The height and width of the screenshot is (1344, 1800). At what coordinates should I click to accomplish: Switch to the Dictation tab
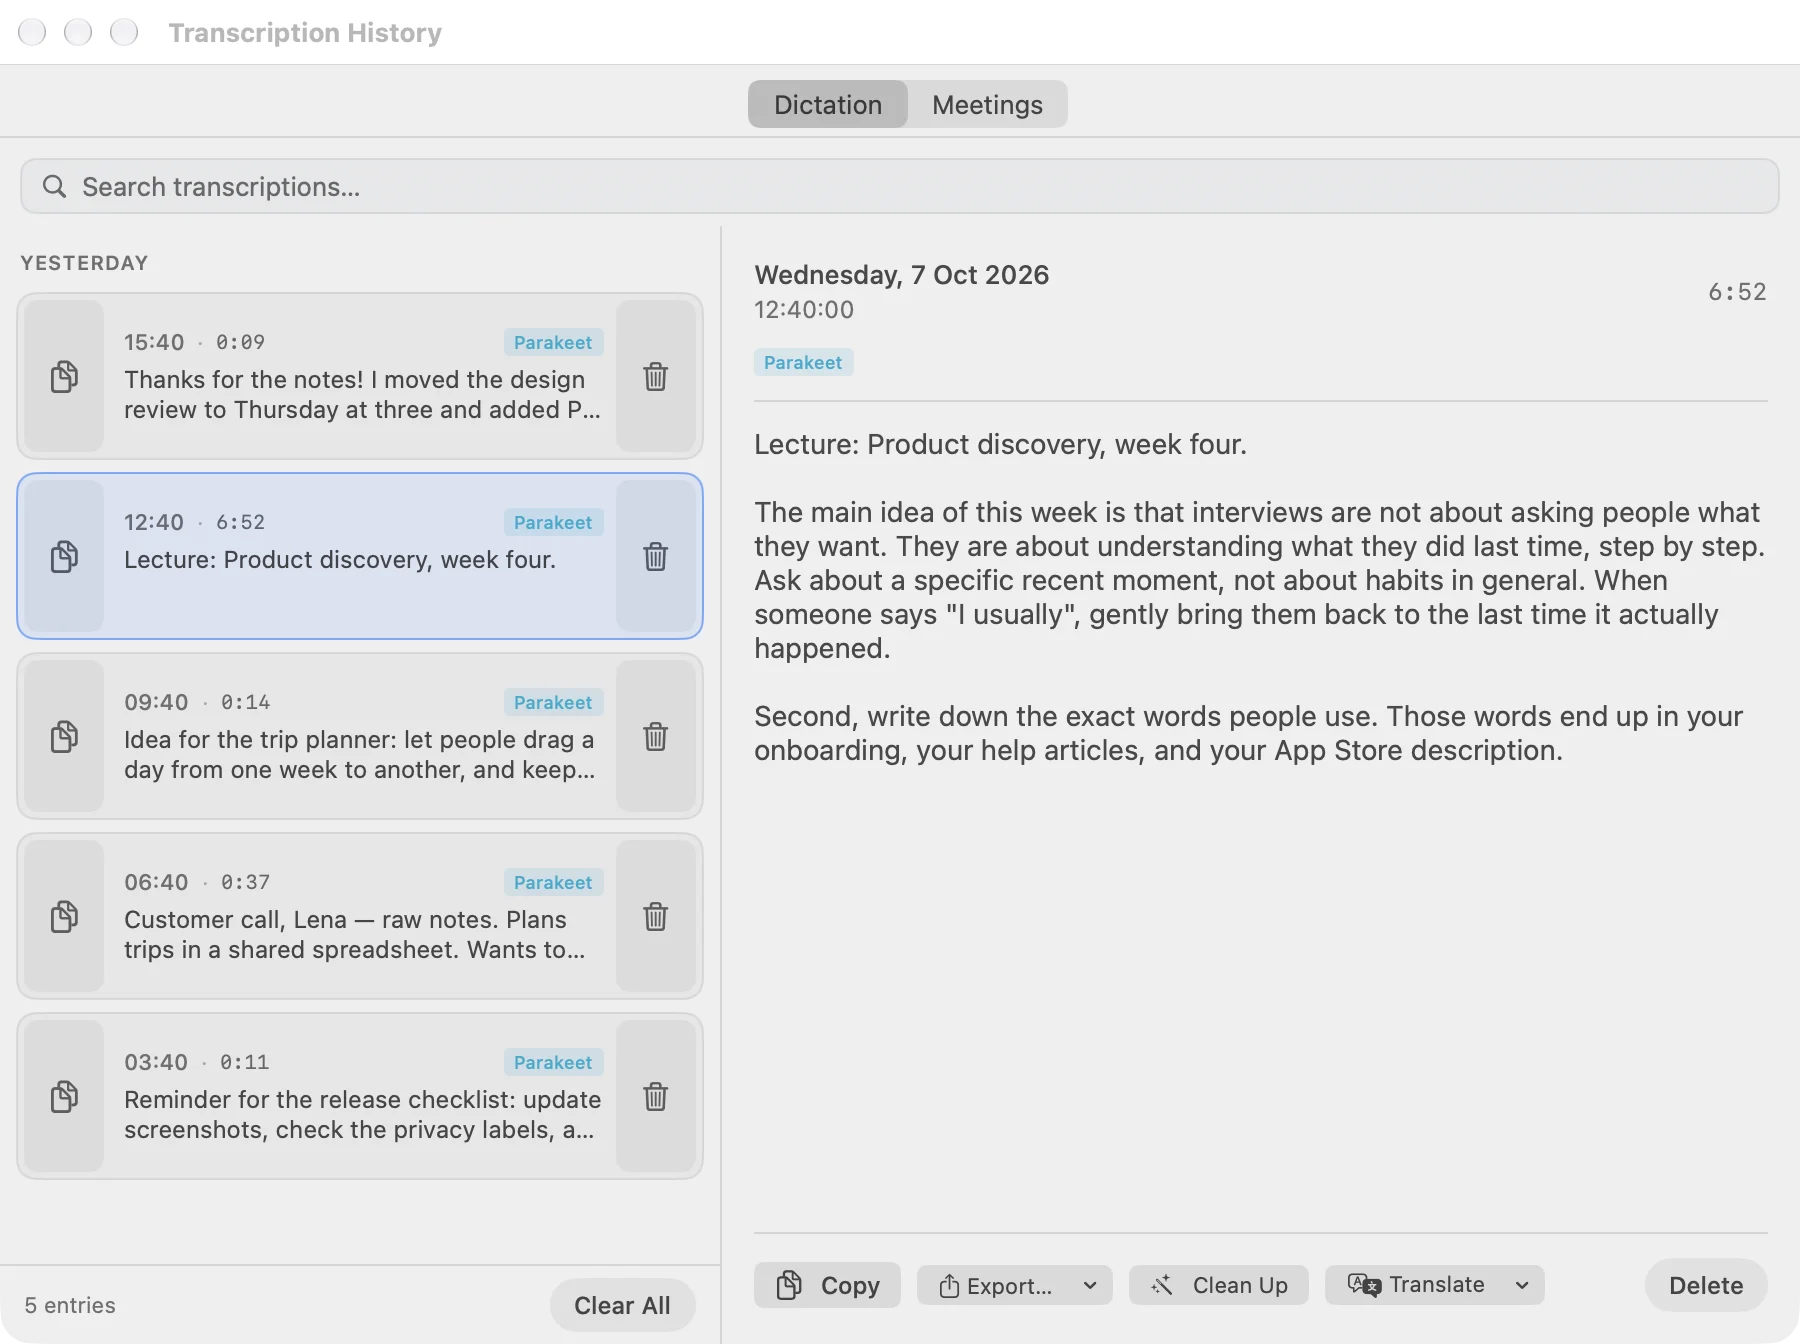[x=828, y=104]
